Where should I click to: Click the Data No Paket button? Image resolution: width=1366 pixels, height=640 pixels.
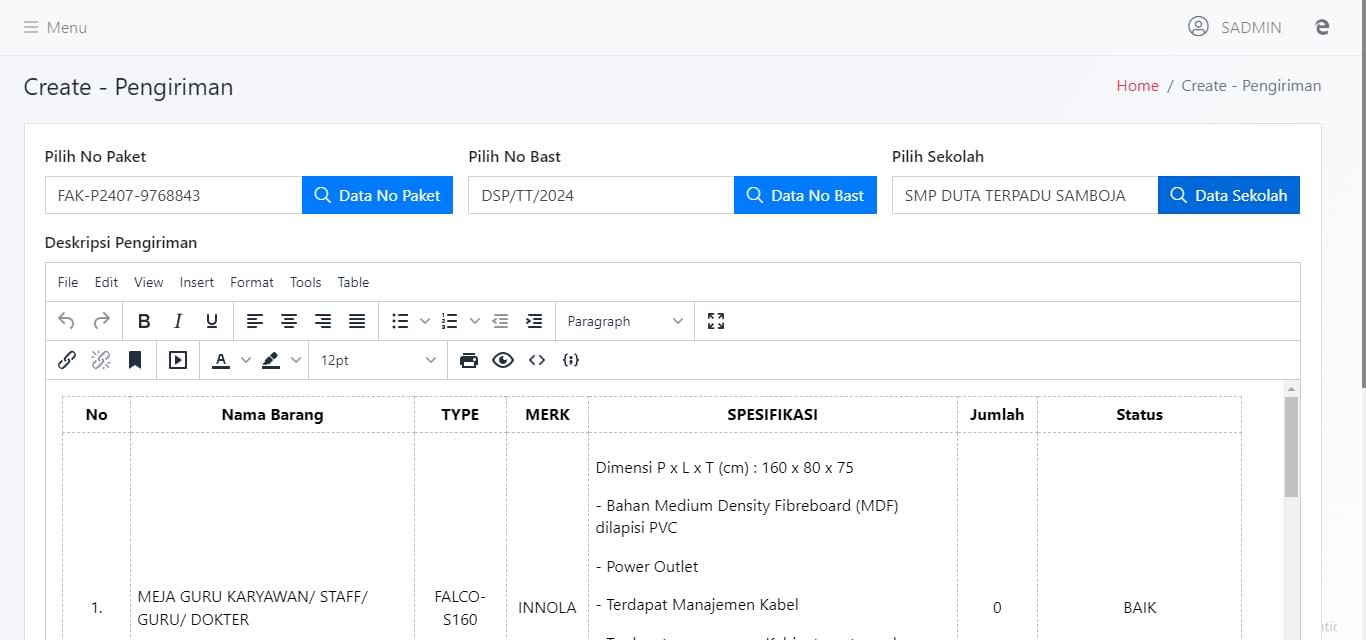pos(377,195)
